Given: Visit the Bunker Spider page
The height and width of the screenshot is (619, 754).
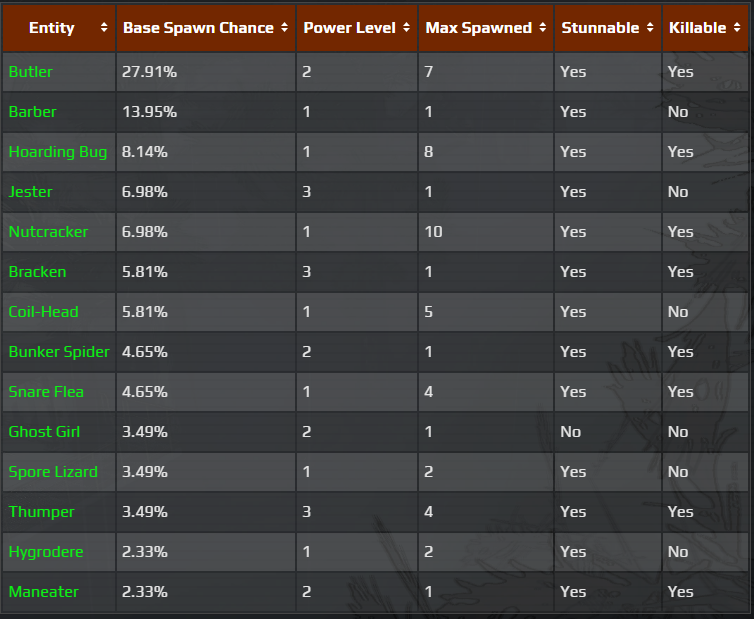Looking at the screenshot, I should (x=59, y=352).
